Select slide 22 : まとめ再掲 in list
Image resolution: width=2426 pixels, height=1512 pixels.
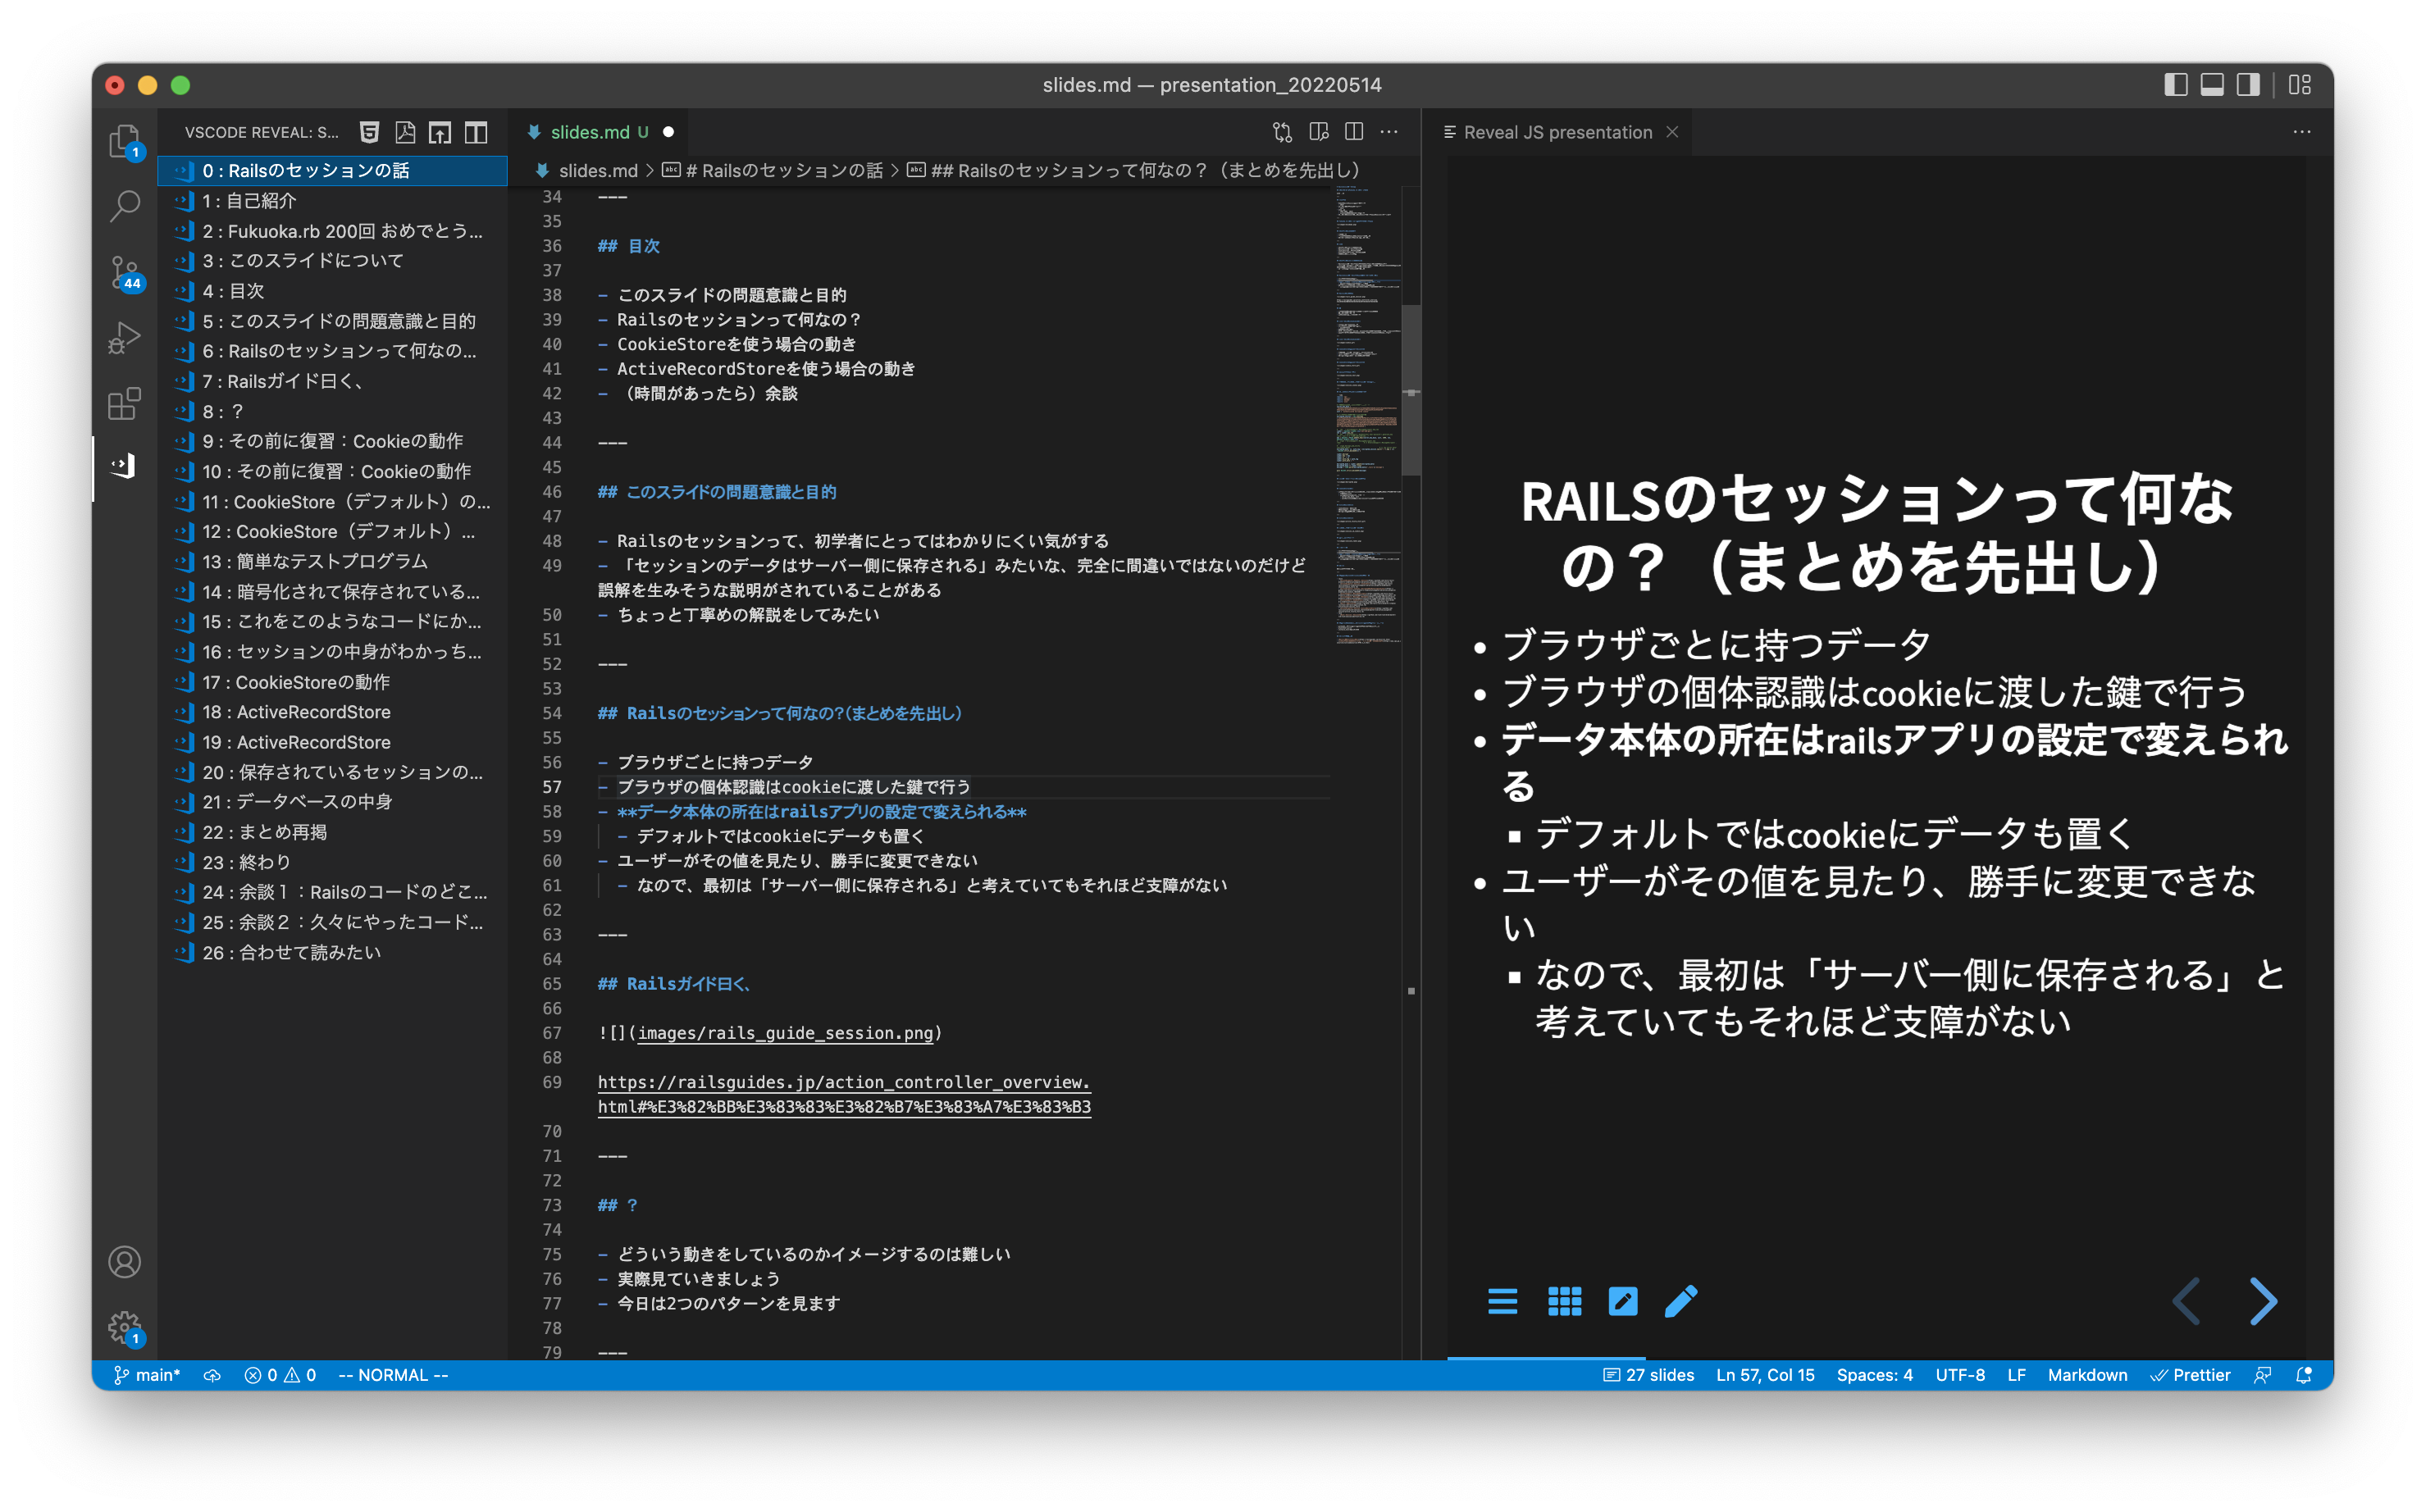coord(265,832)
